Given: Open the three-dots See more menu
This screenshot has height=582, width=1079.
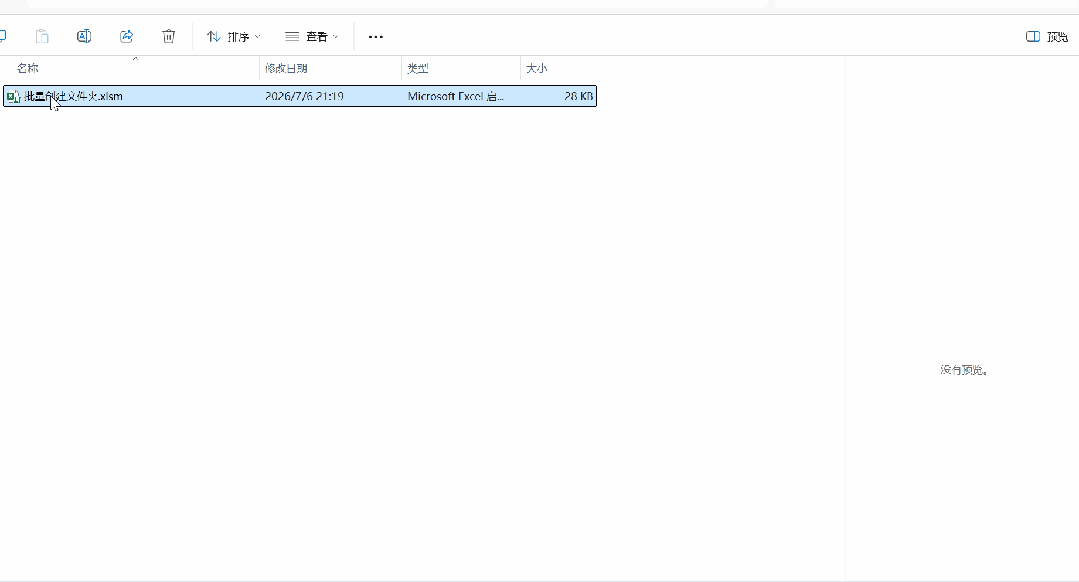Looking at the screenshot, I should pos(376,36).
